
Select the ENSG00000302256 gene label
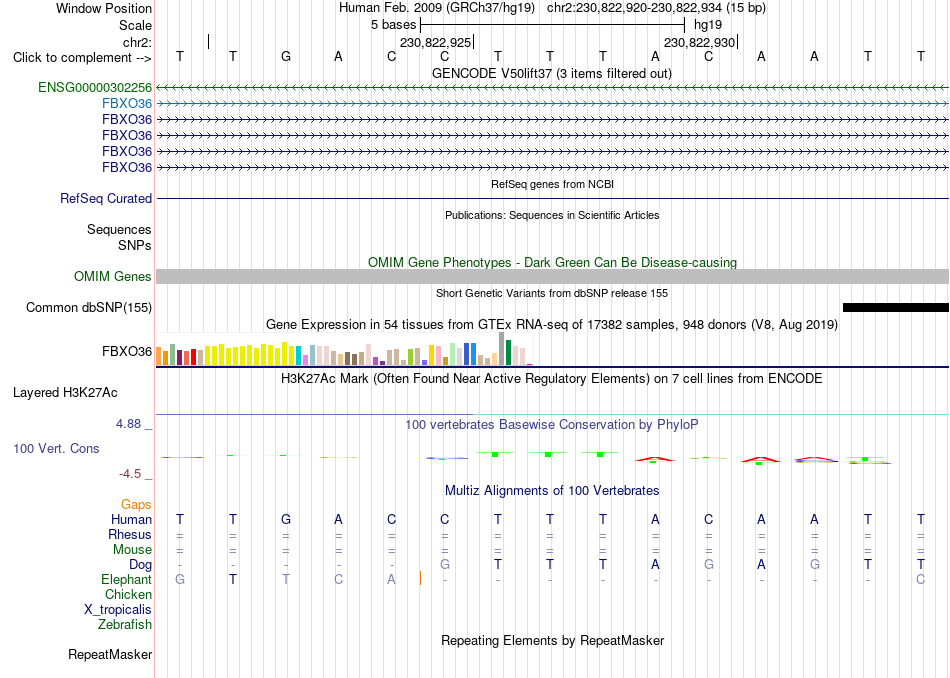pos(95,87)
